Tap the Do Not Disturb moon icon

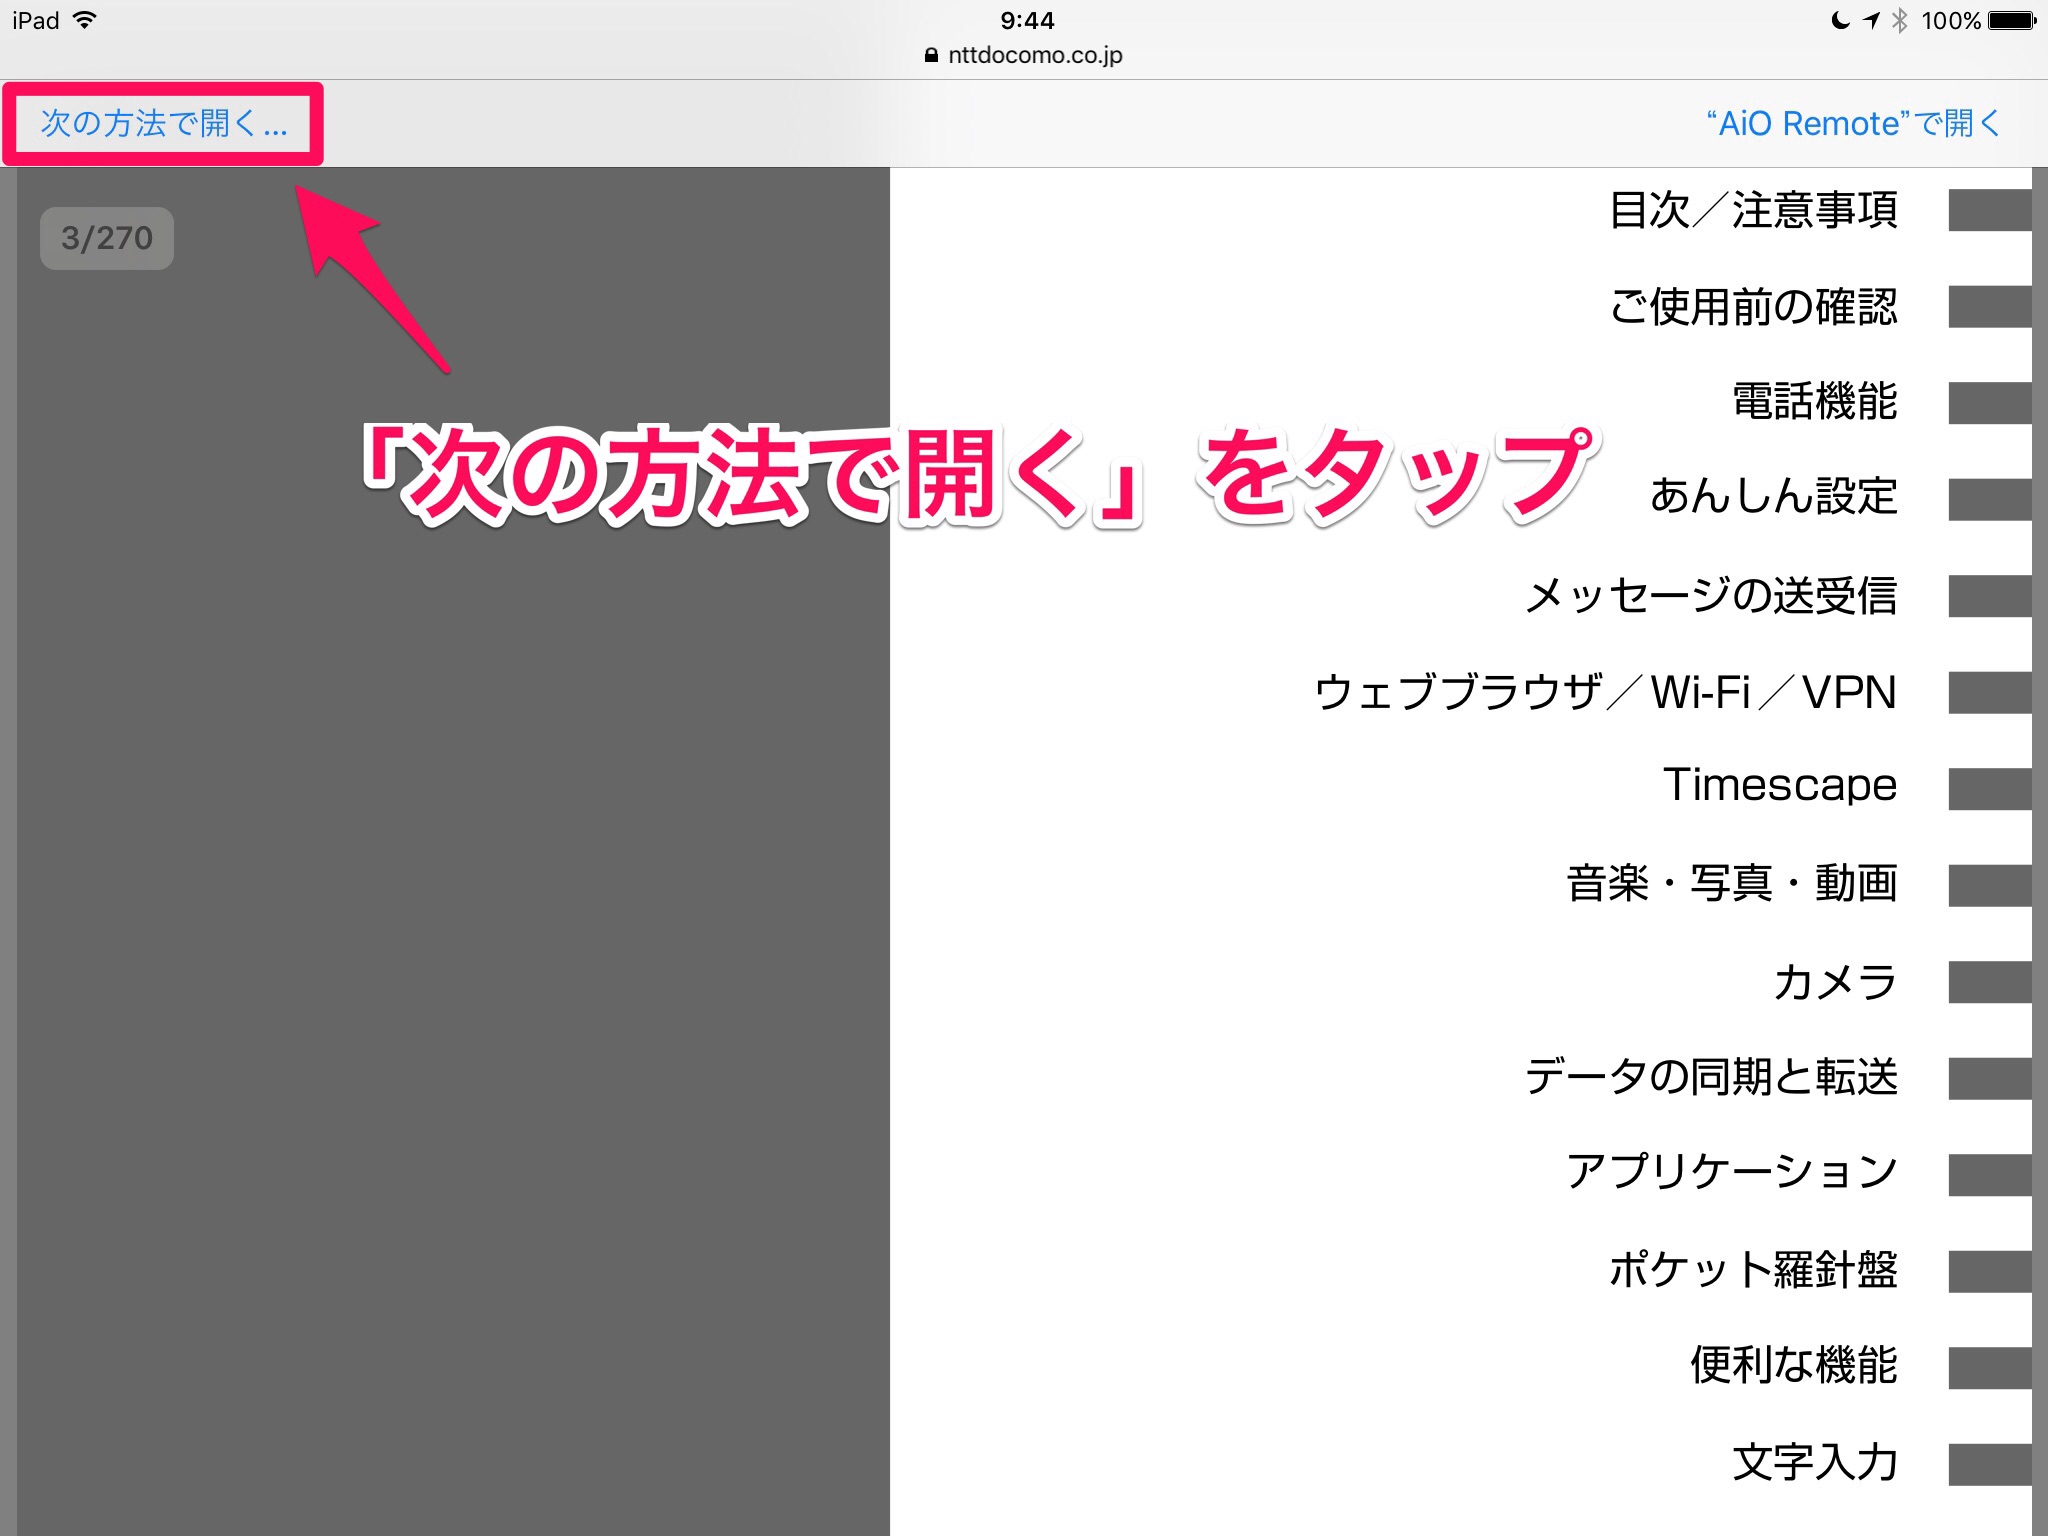click(x=1839, y=20)
